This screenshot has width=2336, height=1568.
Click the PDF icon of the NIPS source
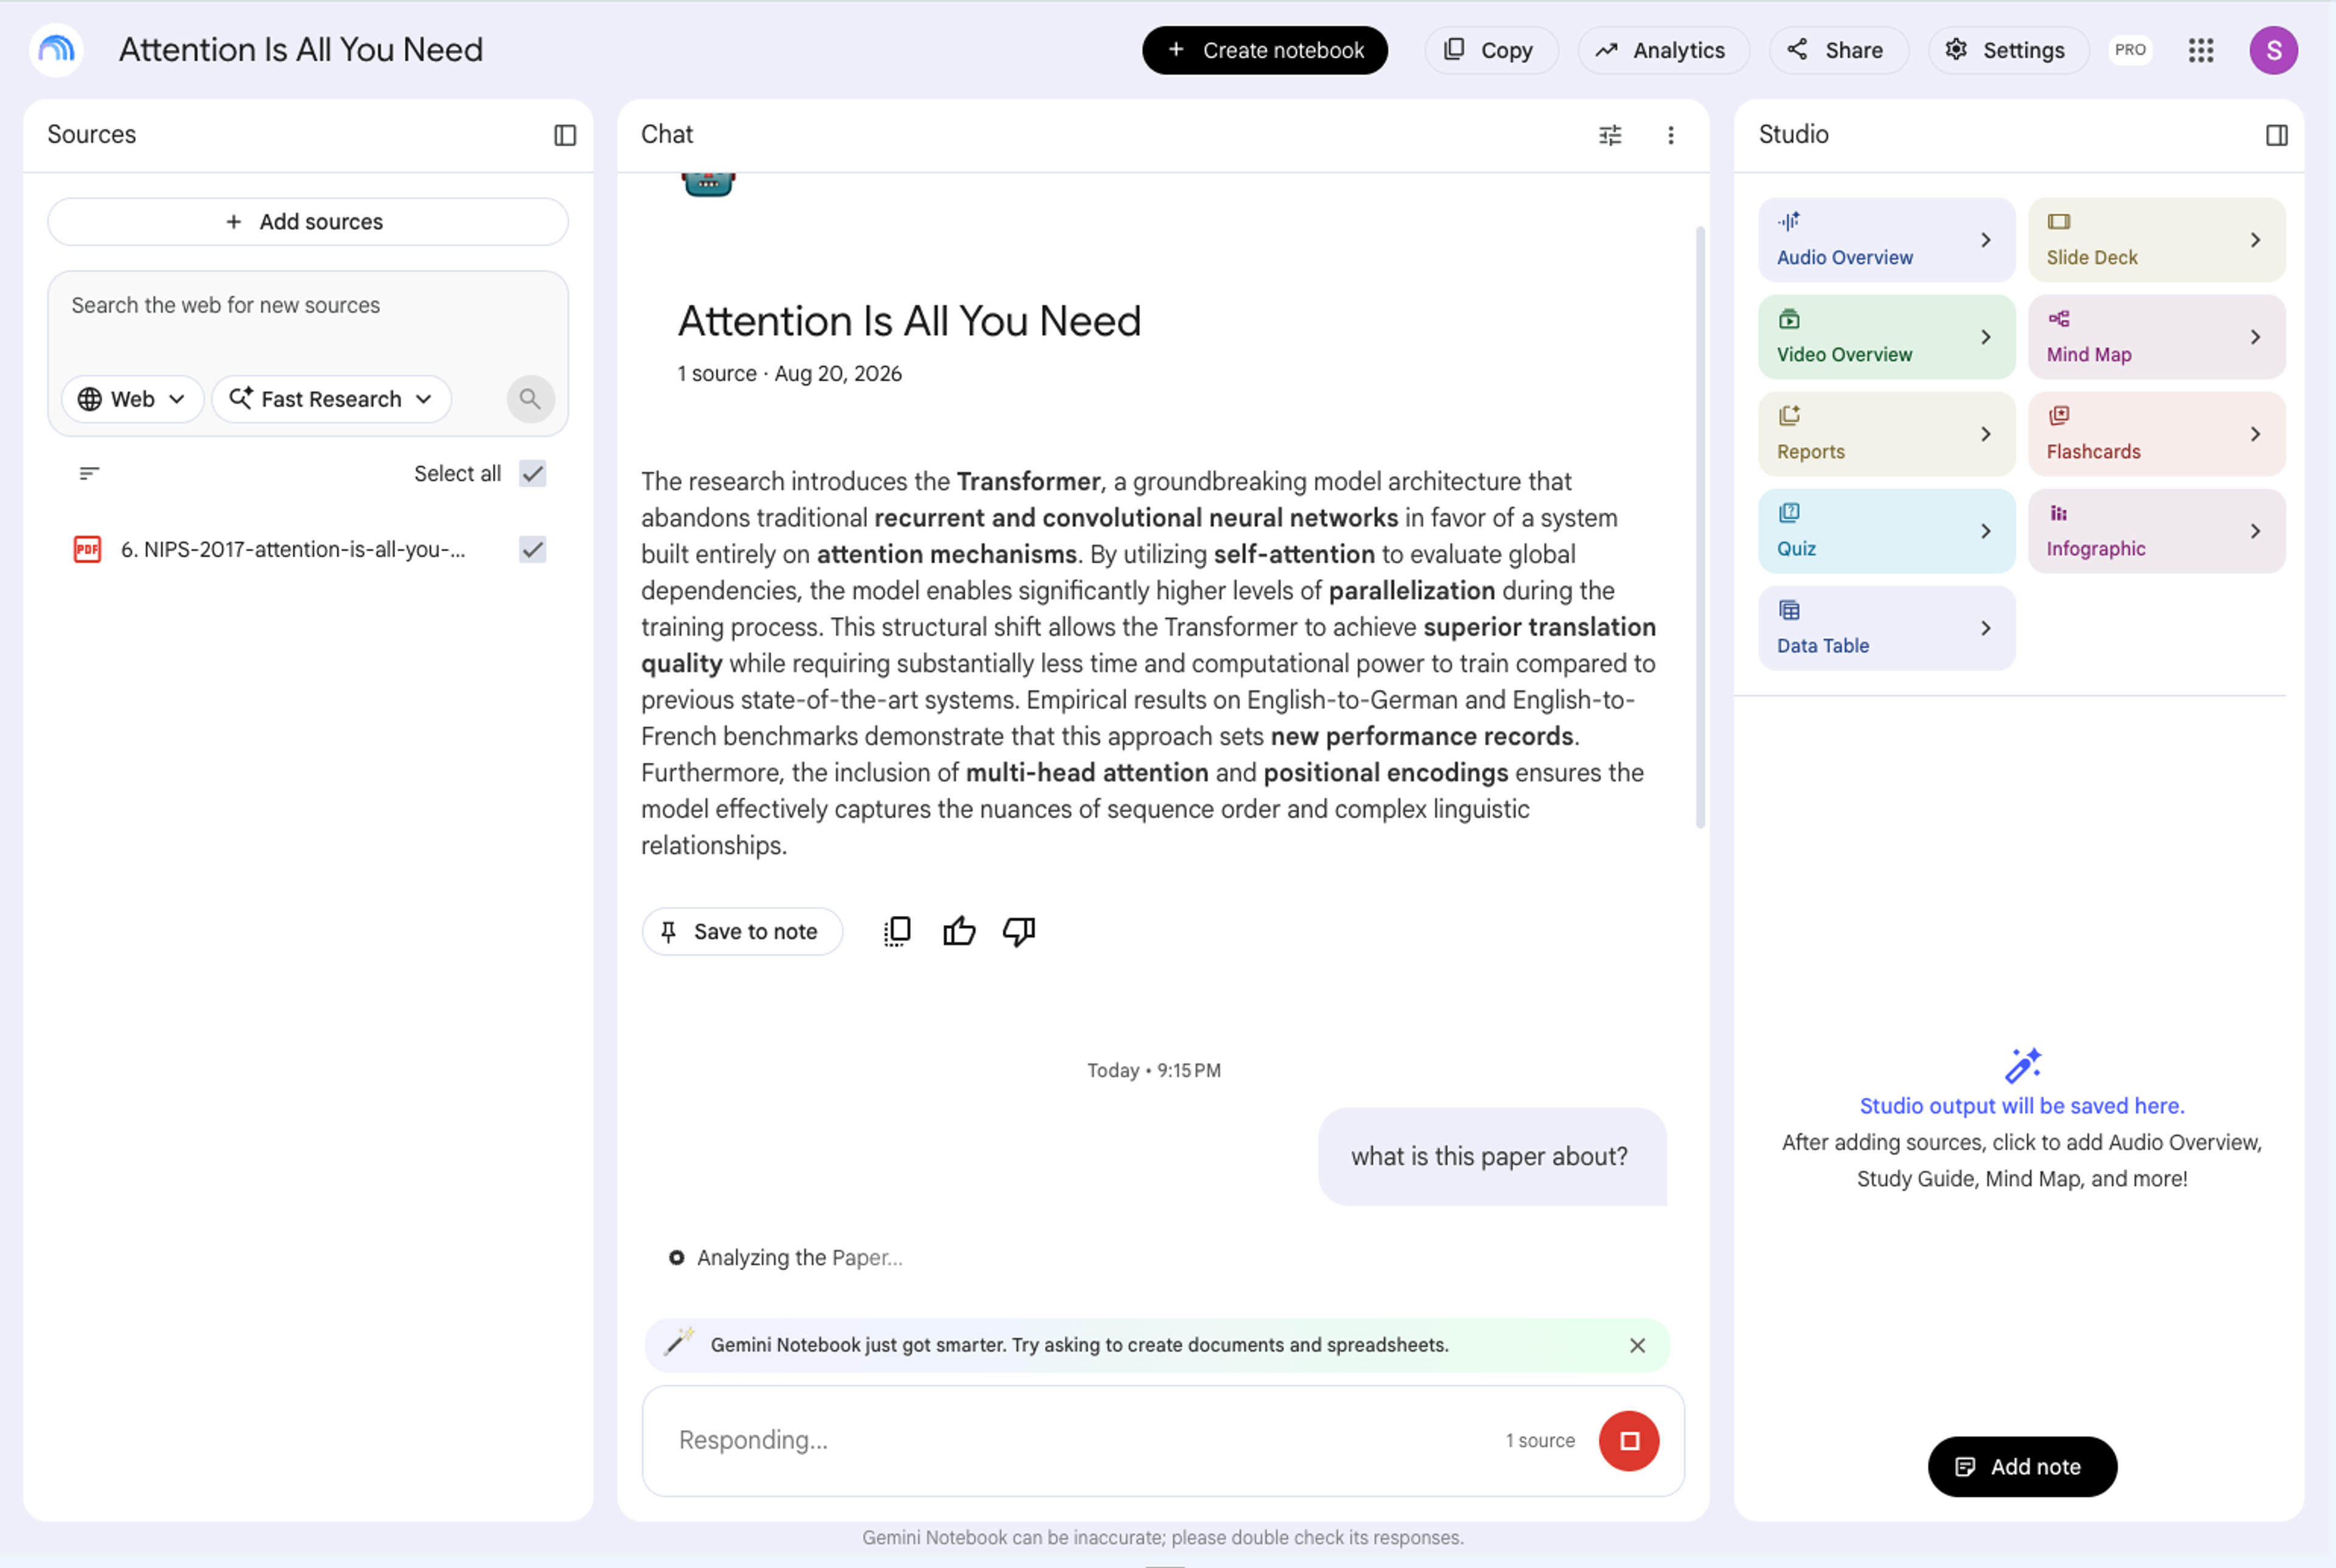pyautogui.click(x=88, y=549)
